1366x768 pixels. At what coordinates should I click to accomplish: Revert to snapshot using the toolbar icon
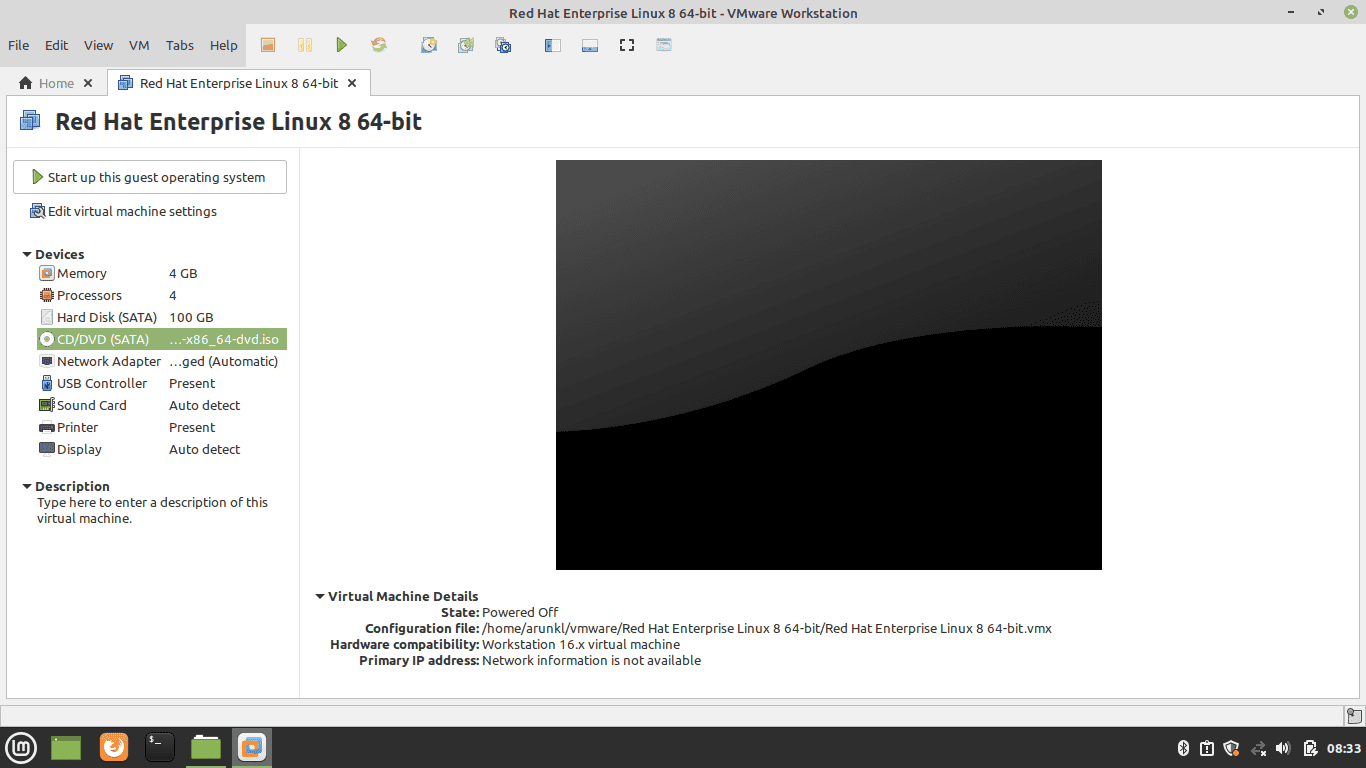(x=466, y=45)
